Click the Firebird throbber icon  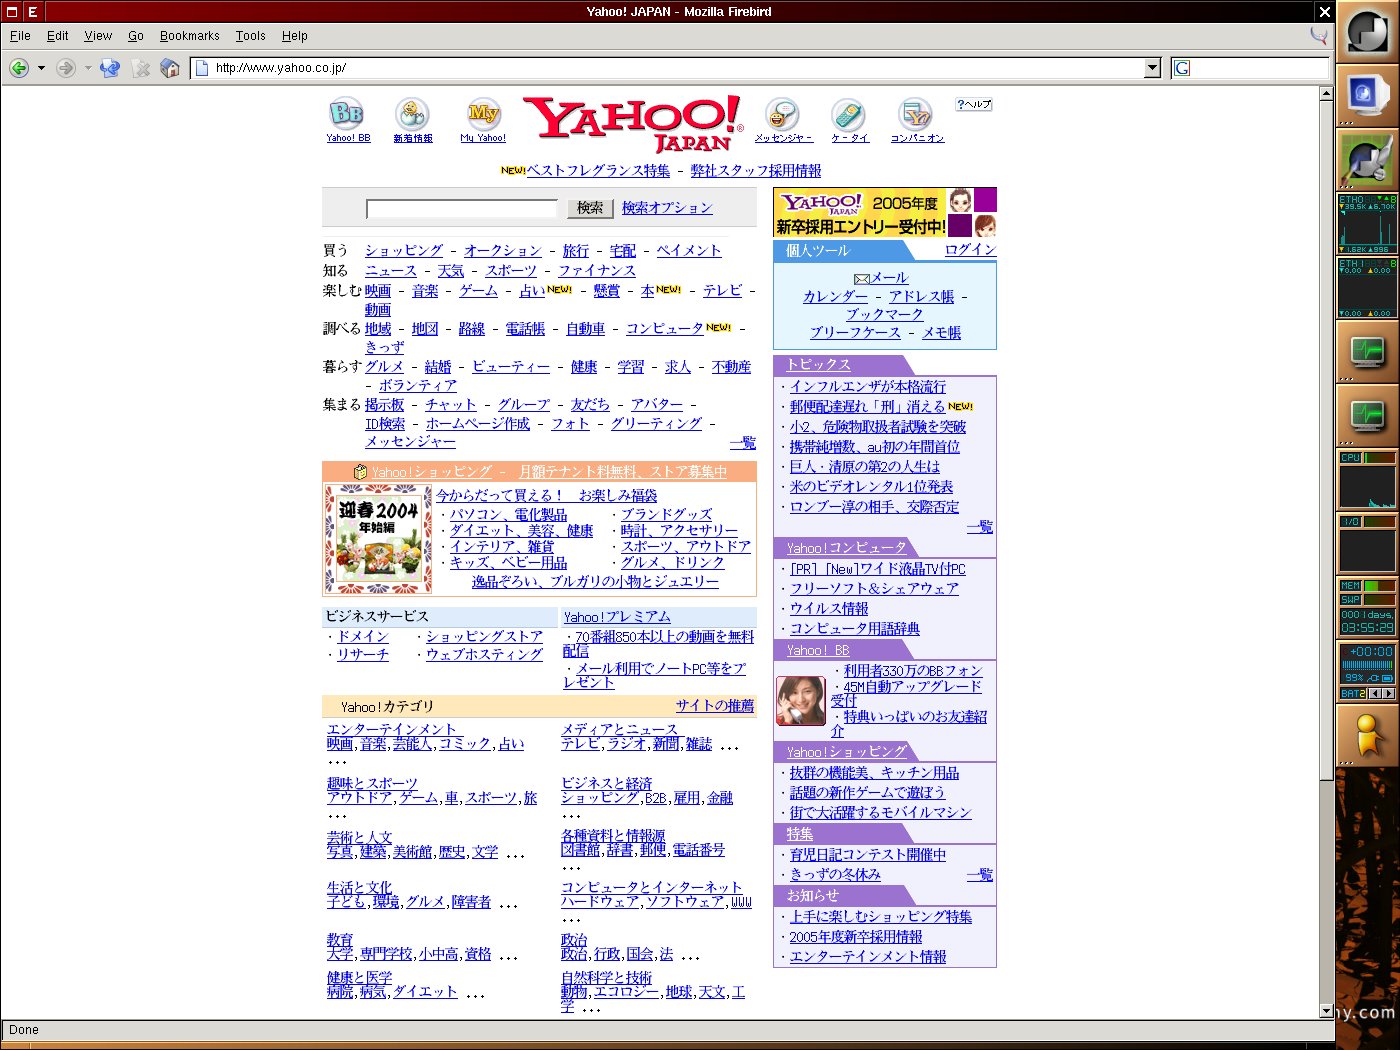[1319, 35]
